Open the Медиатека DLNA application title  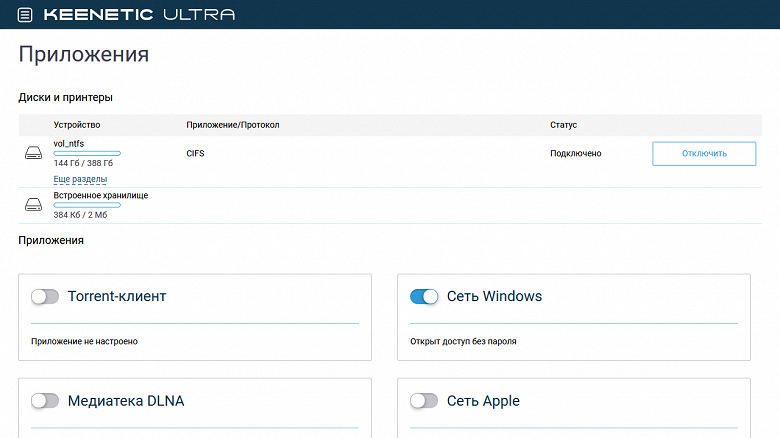(x=125, y=401)
